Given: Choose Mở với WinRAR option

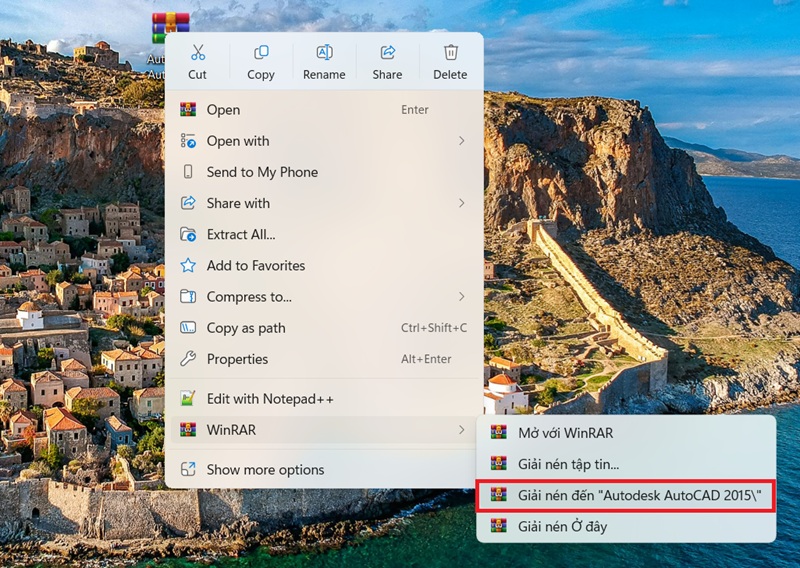Looking at the screenshot, I should [x=565, y=433].
